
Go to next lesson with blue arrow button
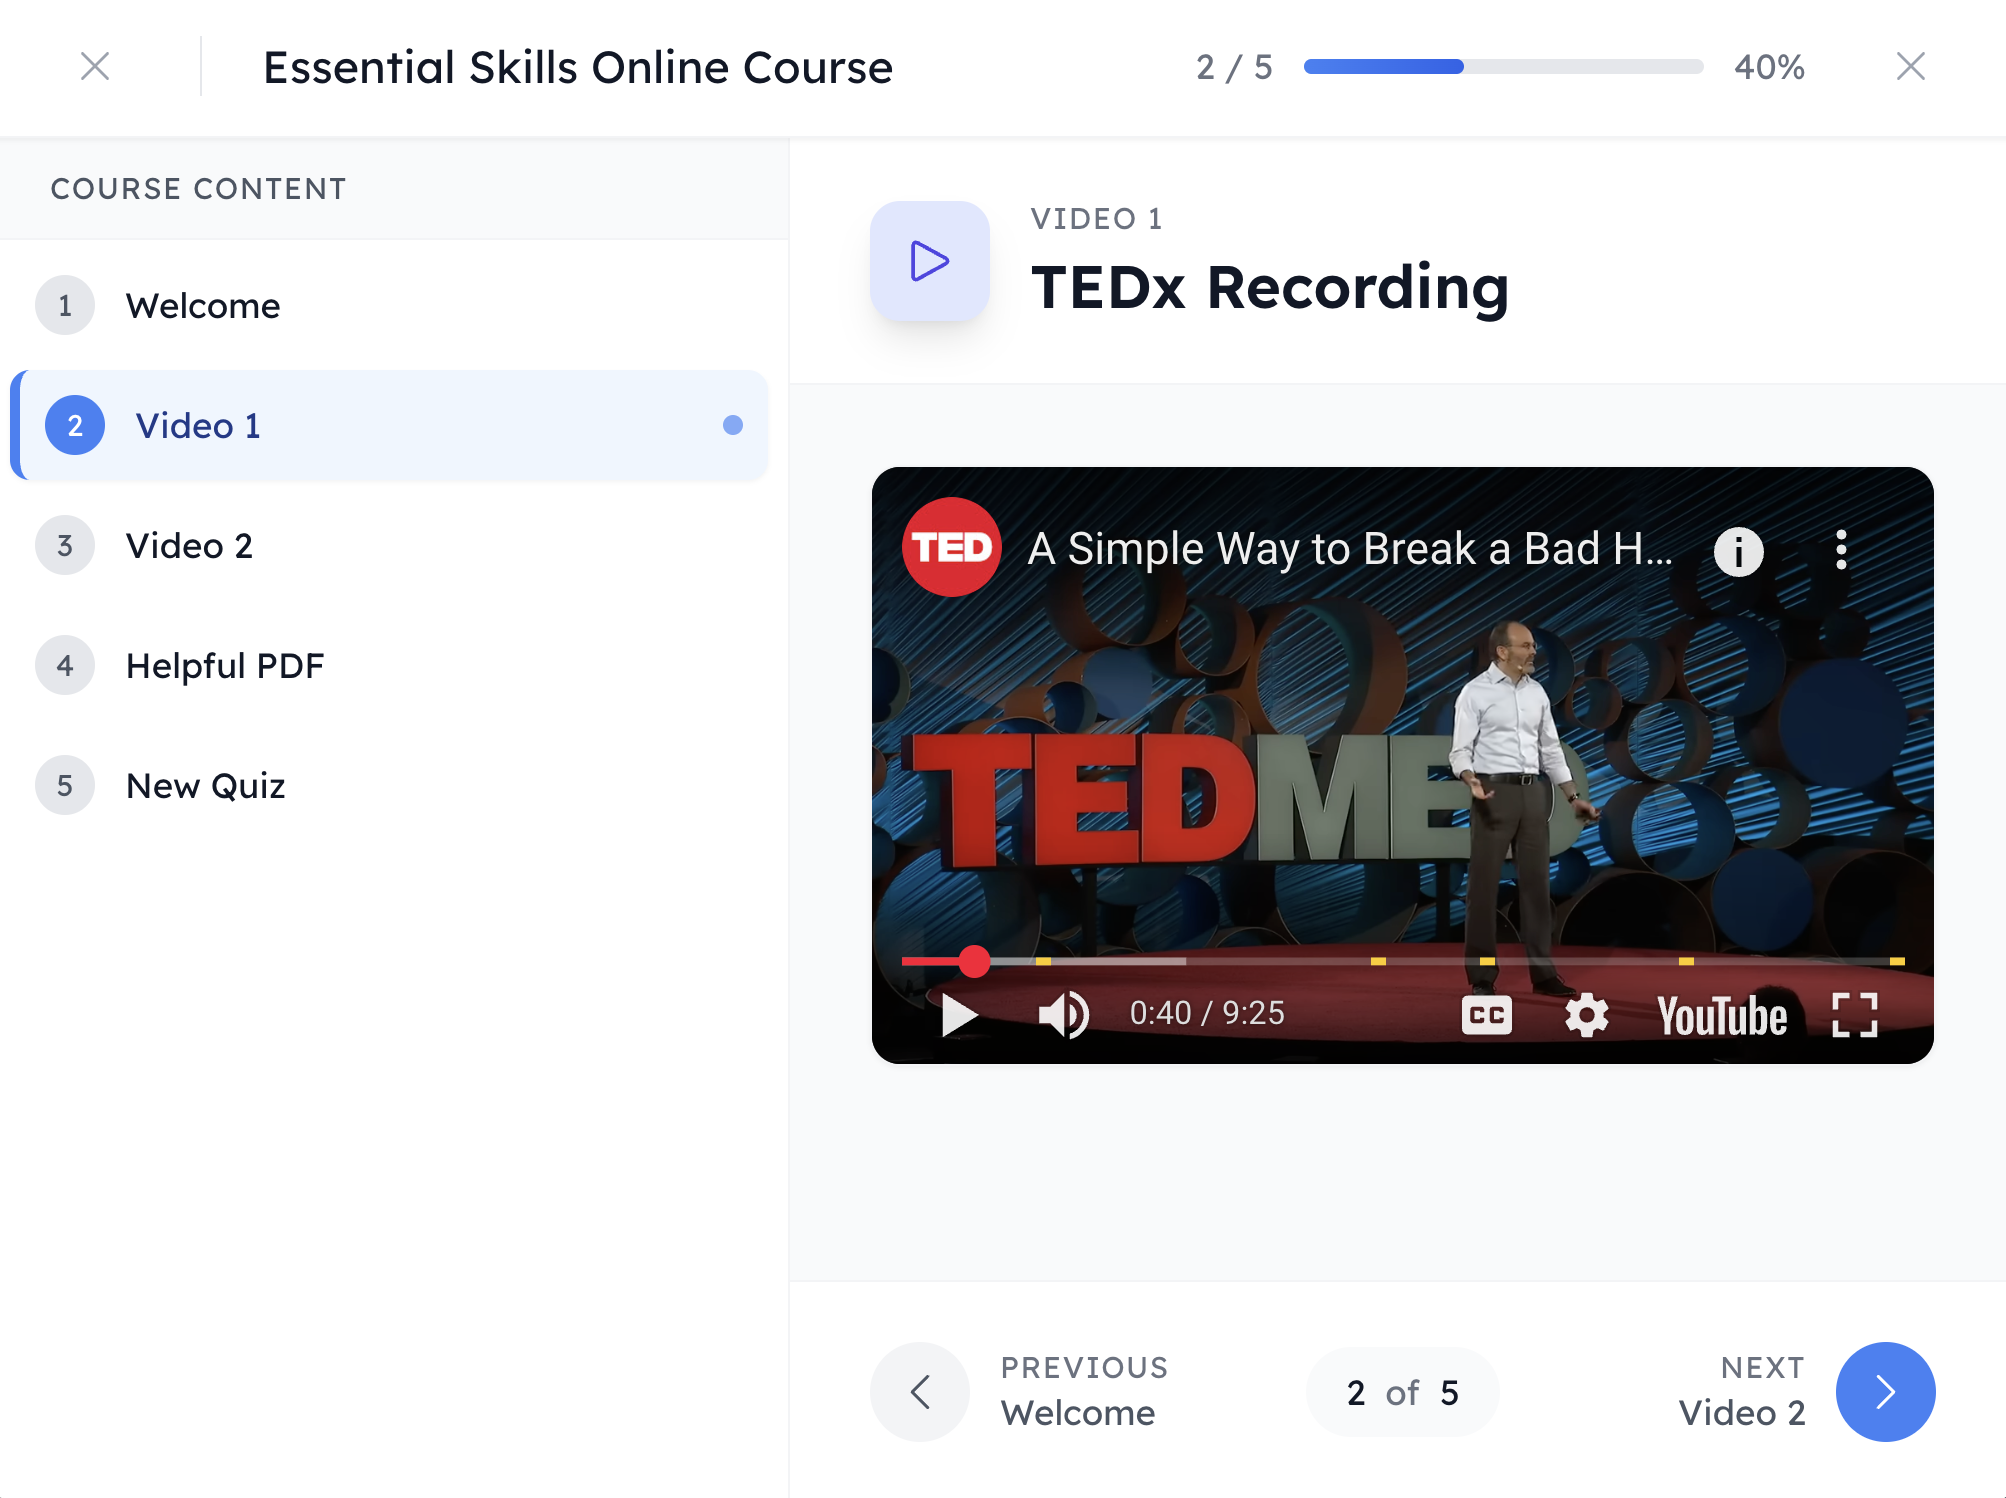pos(1885,1391)
